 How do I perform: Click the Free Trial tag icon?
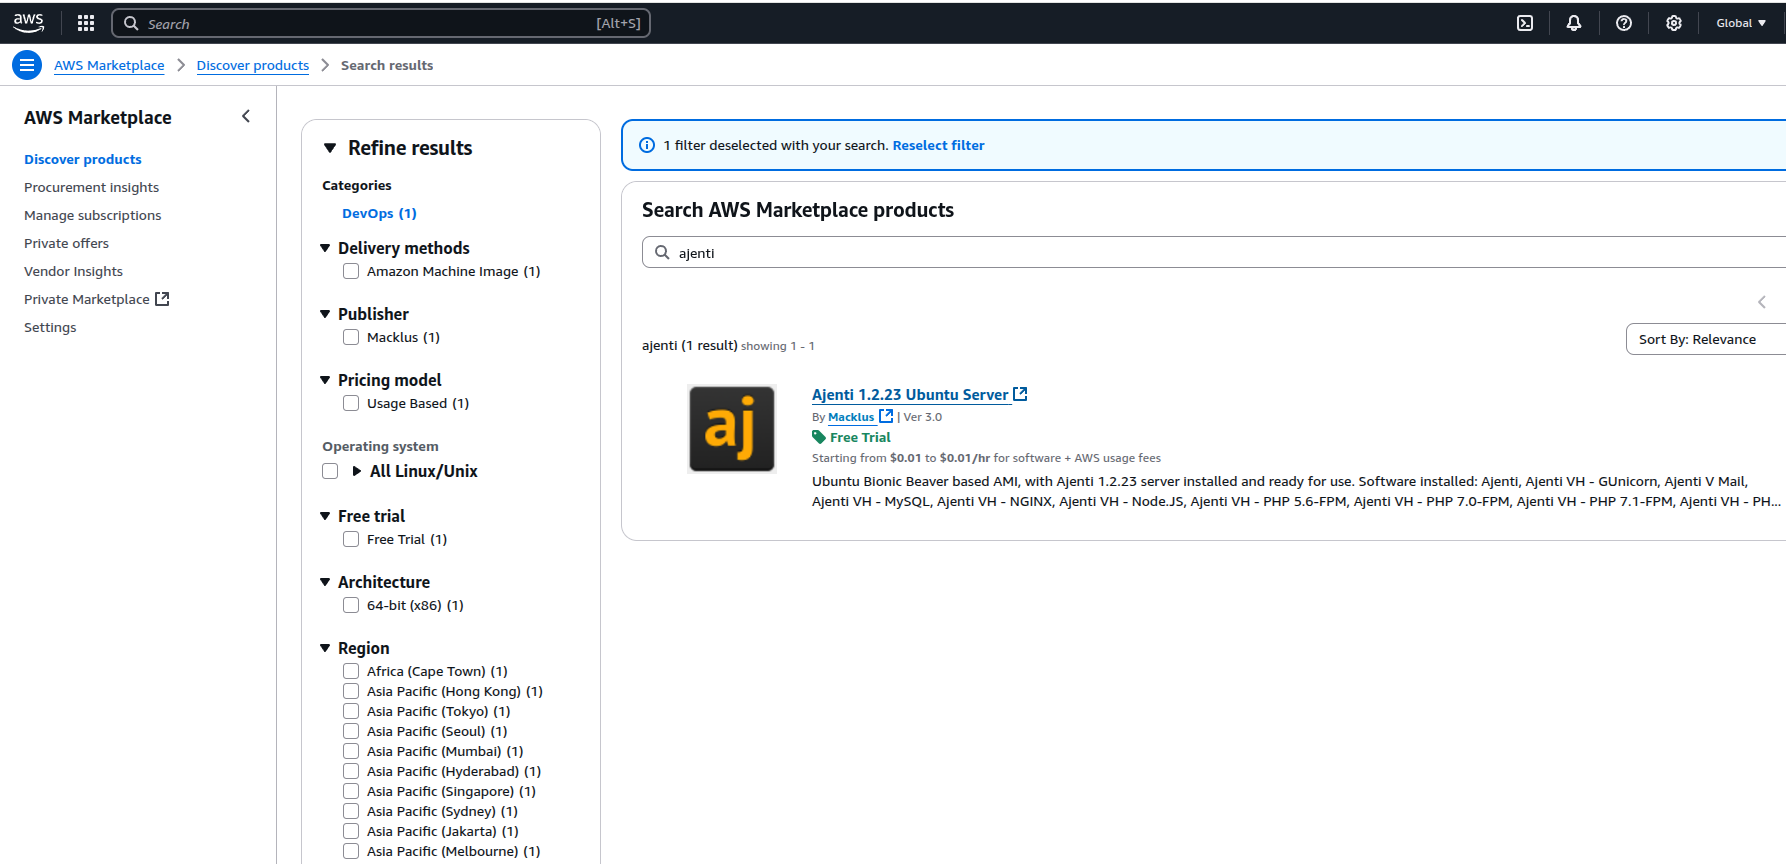tap(819, 437)
